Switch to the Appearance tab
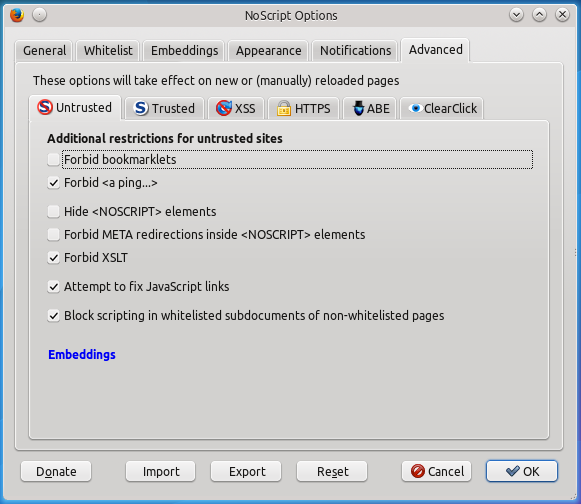 268,50
